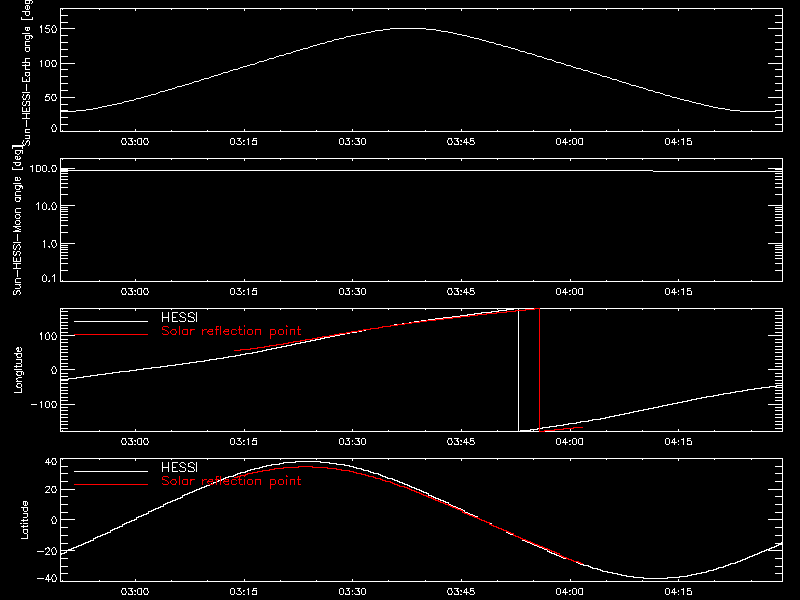Click the white vertical longitude wrap line
This screenshot has height=600, width=800.
(x=518, y=370)
